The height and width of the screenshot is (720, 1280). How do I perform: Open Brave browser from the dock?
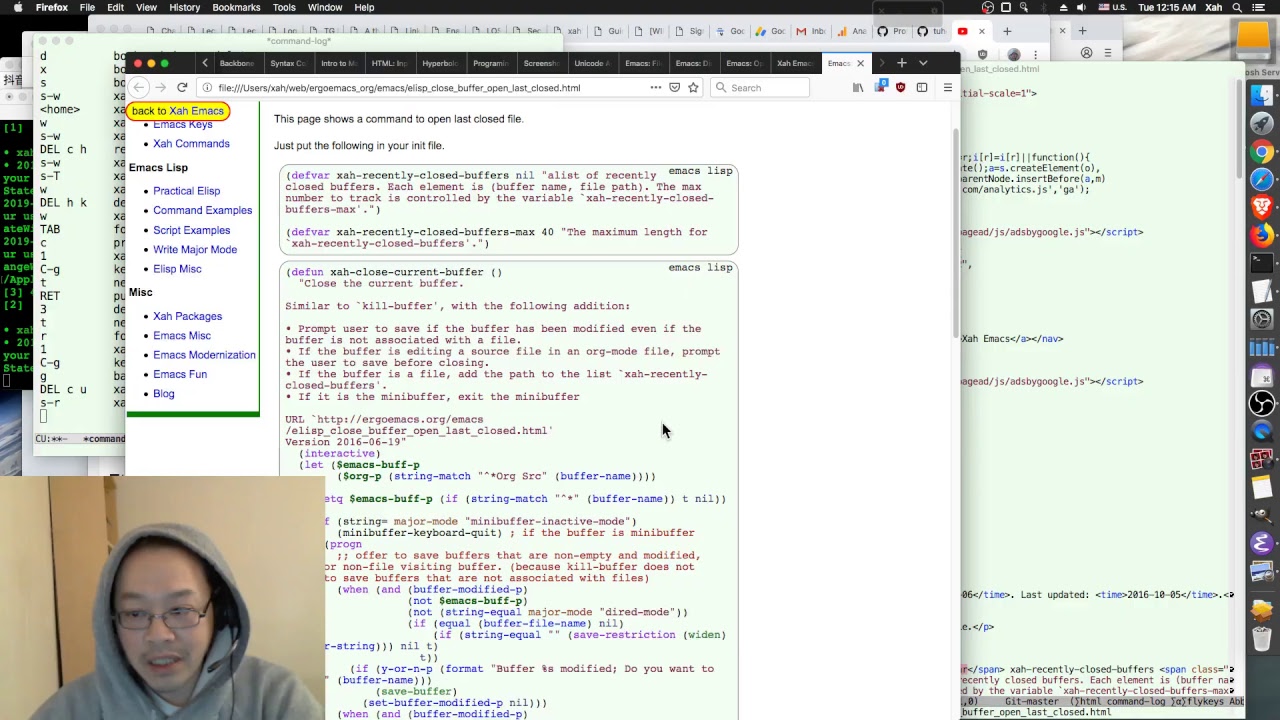tap(1262, 208)
